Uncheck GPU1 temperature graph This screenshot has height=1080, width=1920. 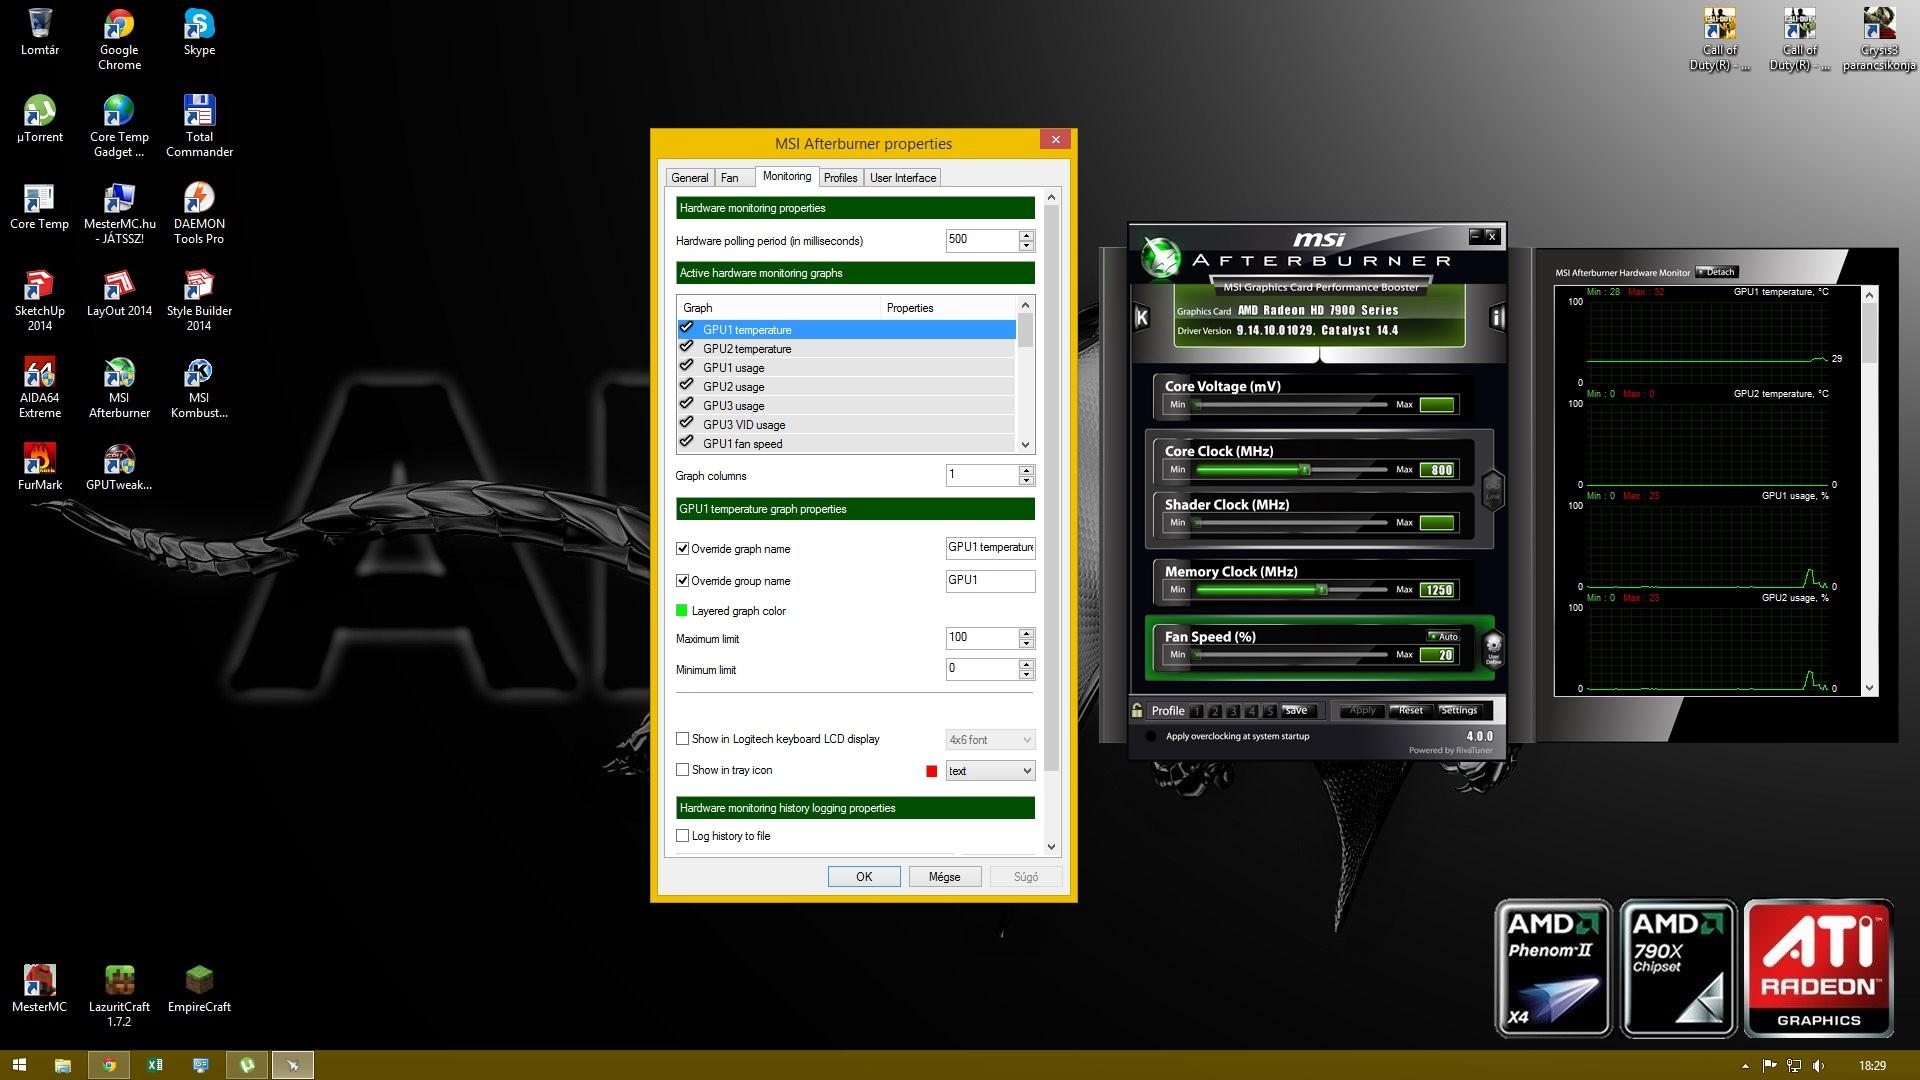point(686,328)
